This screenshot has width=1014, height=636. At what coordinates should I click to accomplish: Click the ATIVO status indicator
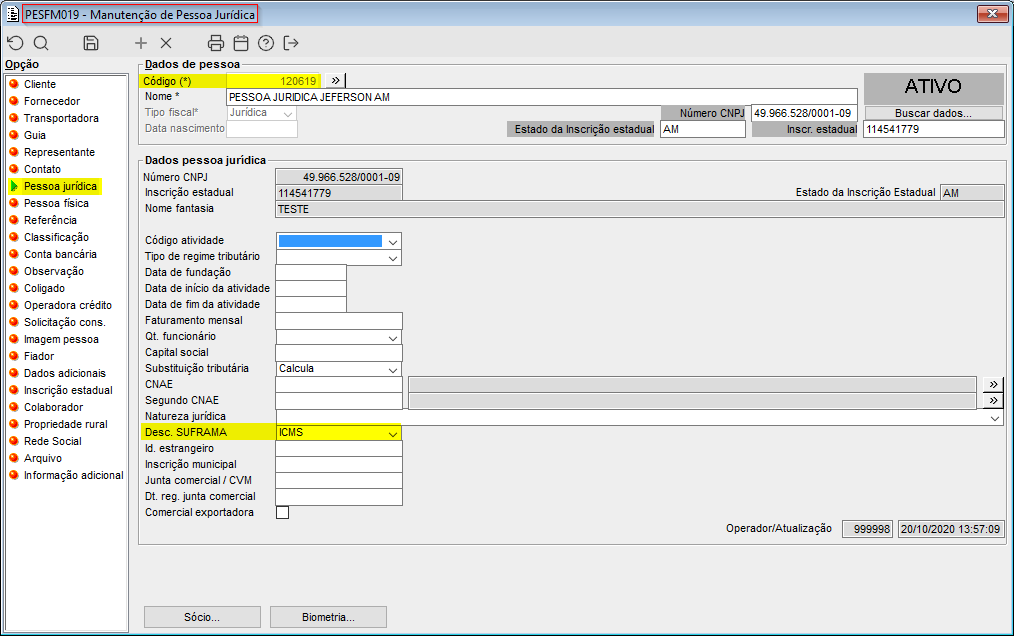933,87
